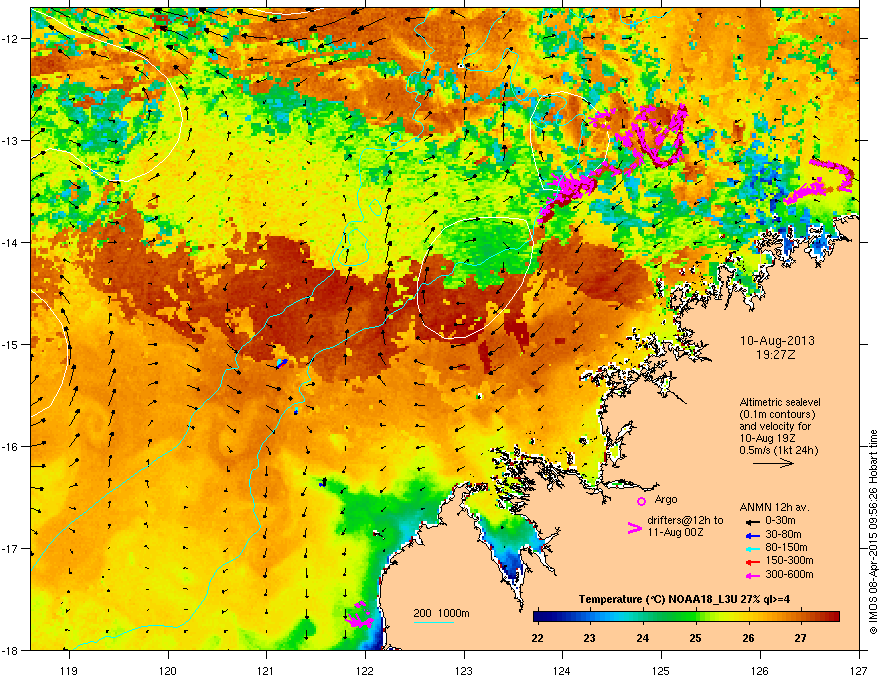Viewport: 880px width, 680px height.
Task: Click the "11-Aug 00Z" text
Action: (675, 532)
